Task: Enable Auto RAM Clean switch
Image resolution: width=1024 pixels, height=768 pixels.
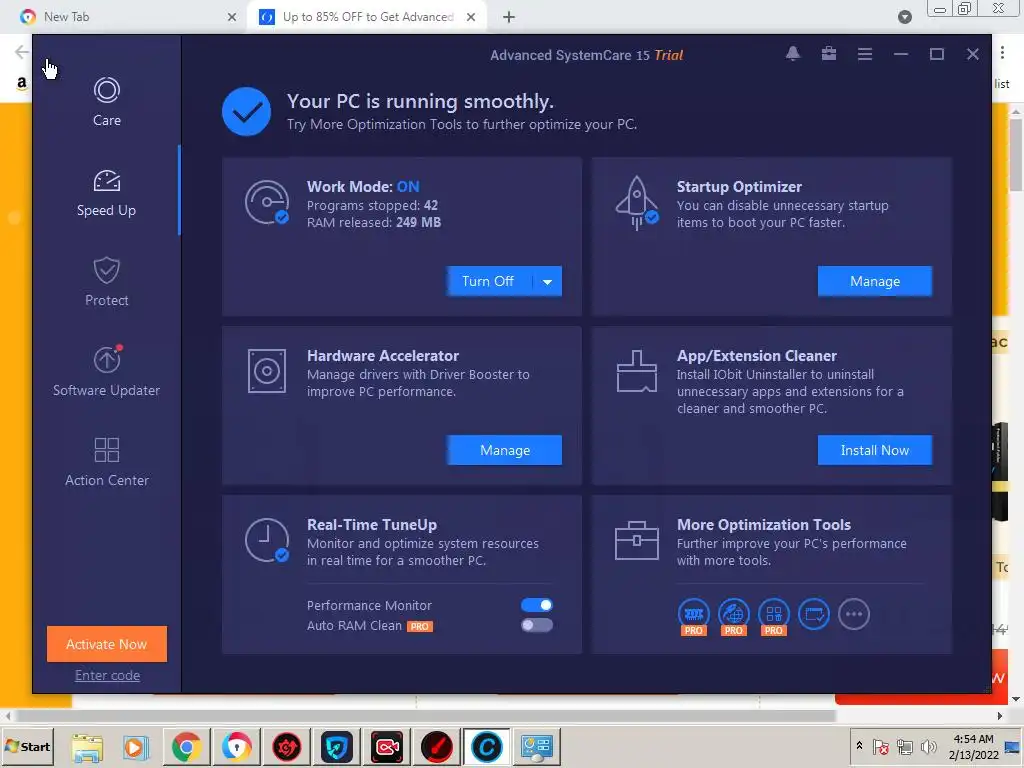Action: pyautogui.click(x=537, y=625)
